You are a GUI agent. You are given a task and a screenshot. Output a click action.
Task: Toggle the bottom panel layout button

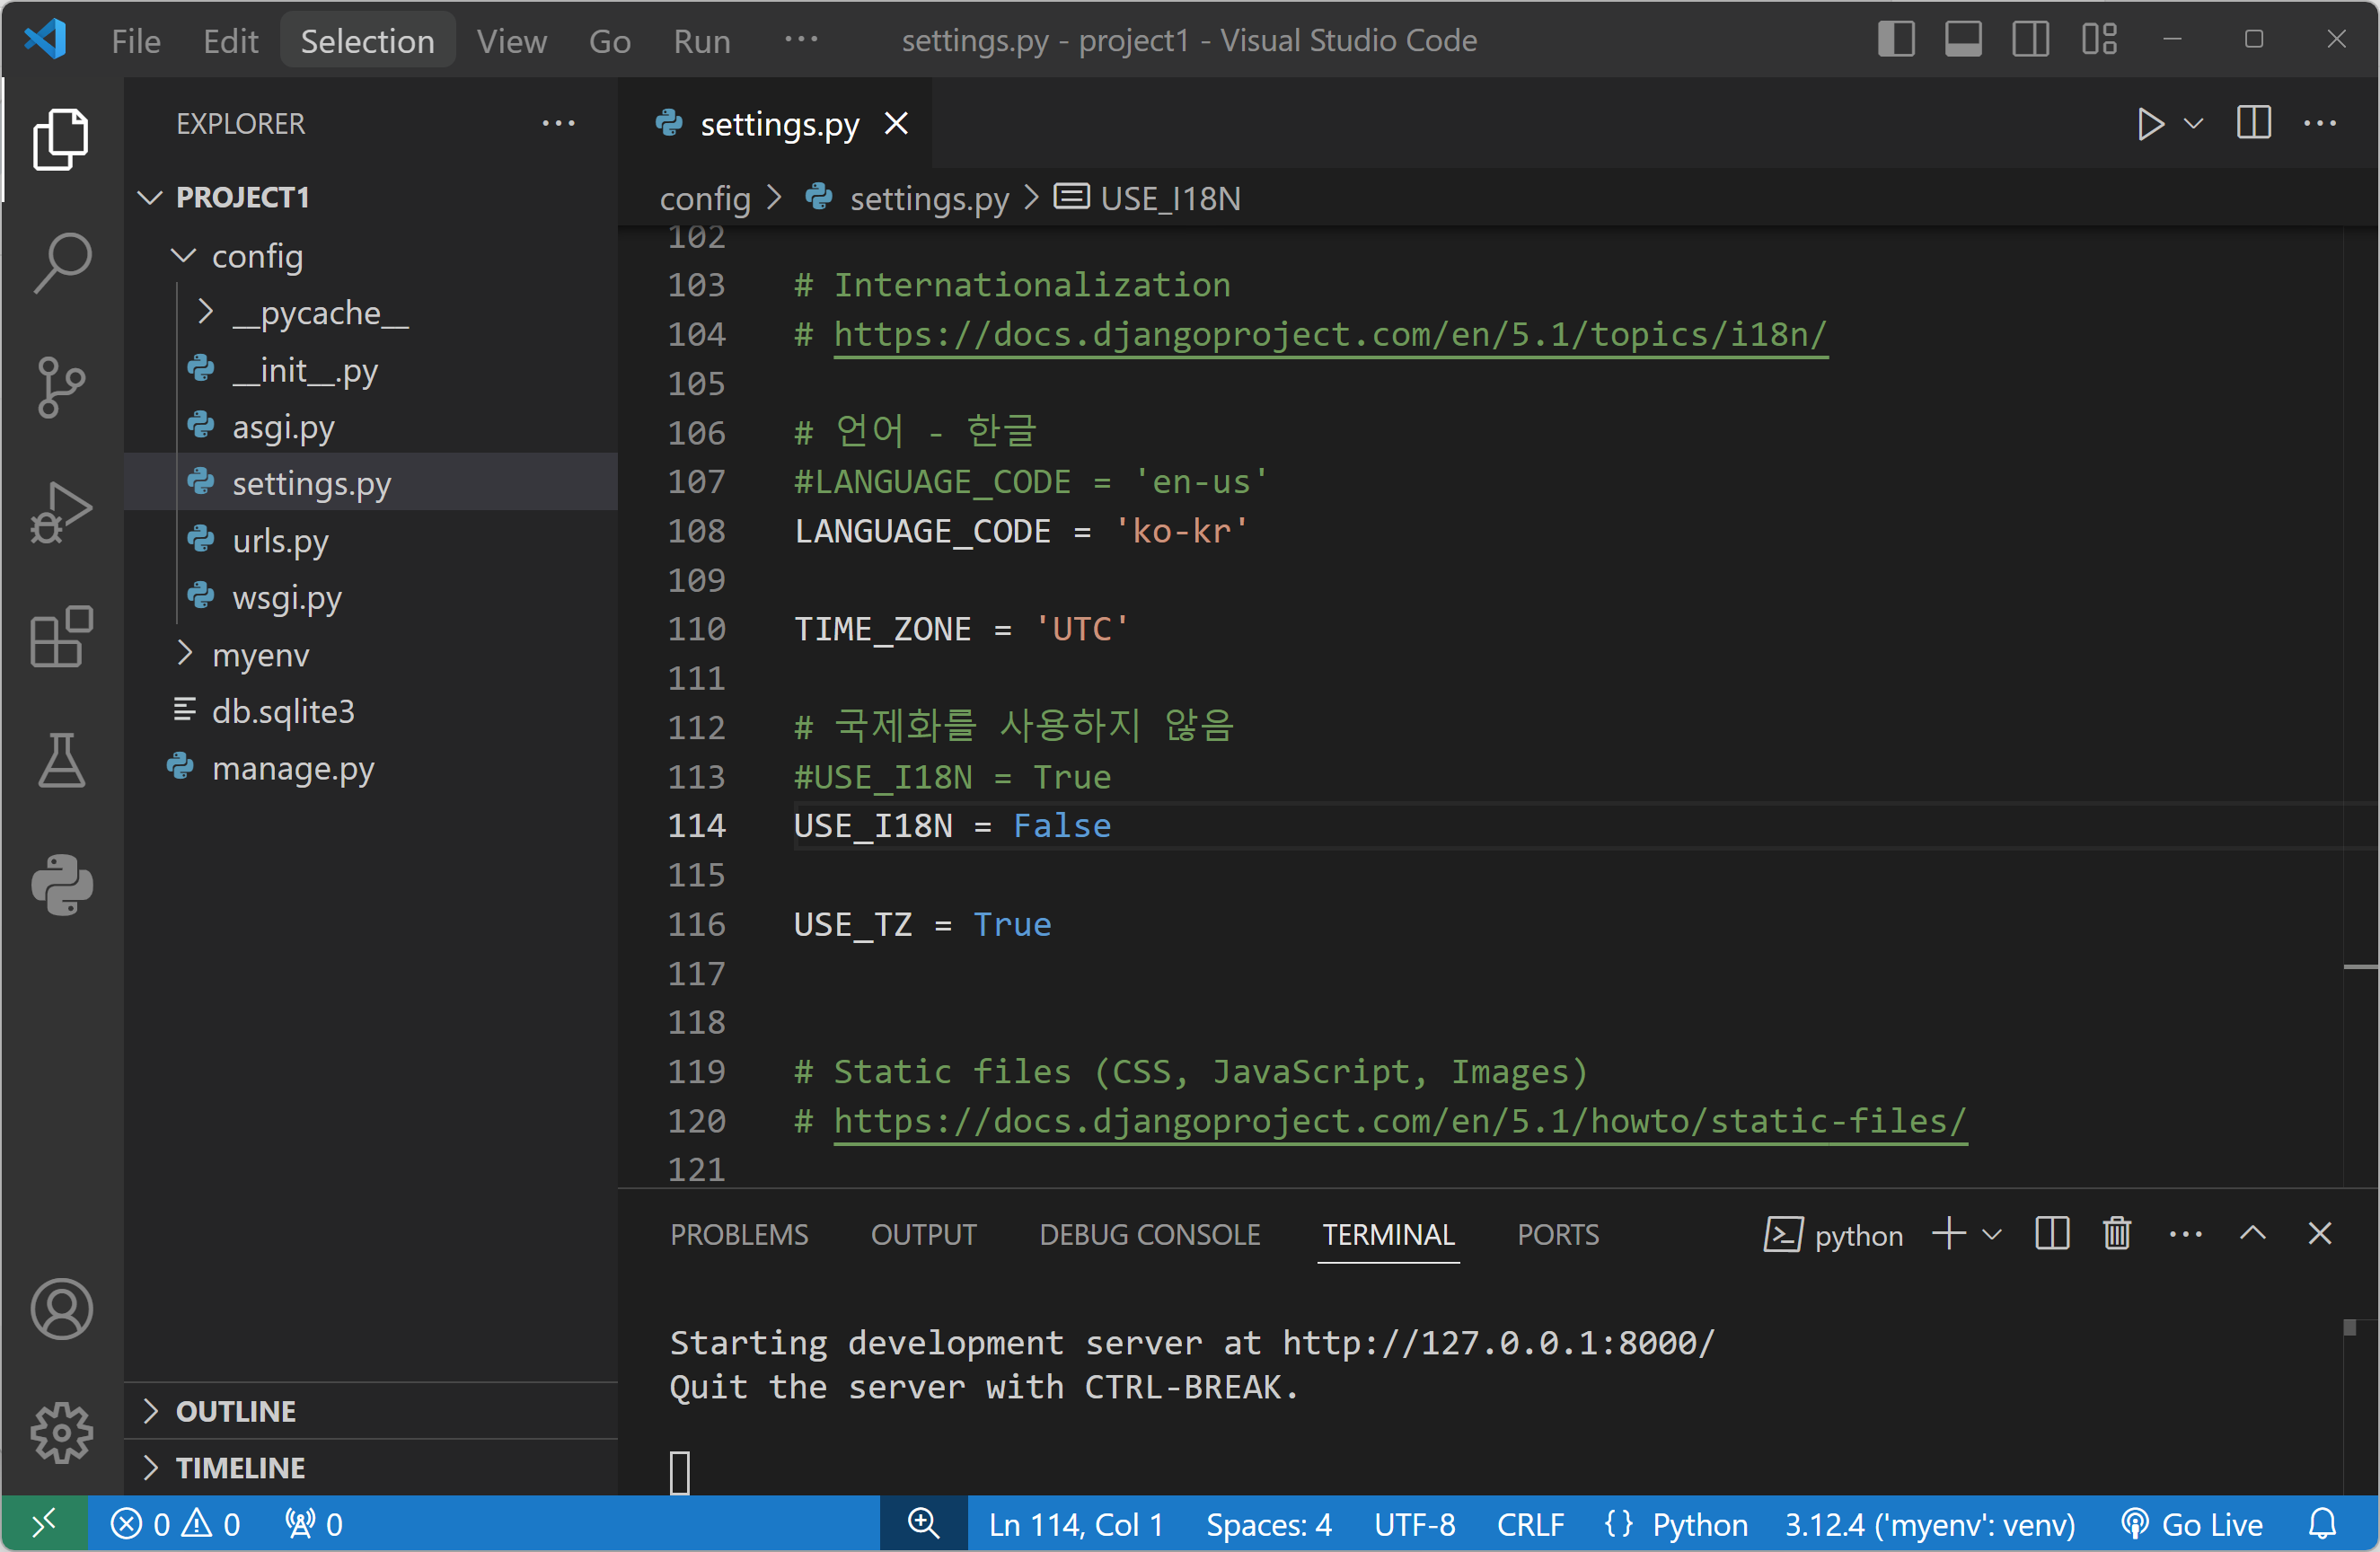1963,40
